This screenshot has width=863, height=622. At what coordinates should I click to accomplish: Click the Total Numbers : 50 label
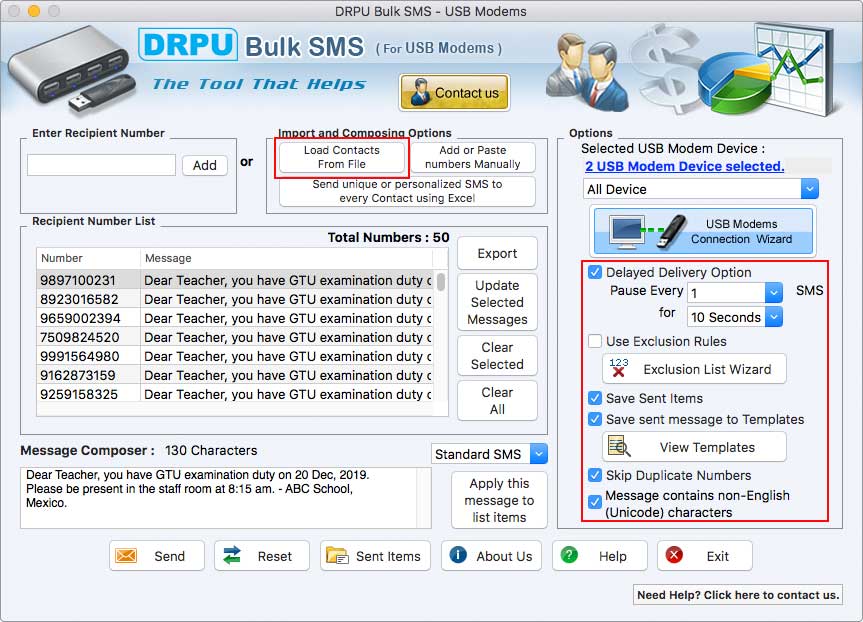pos(389,237)
